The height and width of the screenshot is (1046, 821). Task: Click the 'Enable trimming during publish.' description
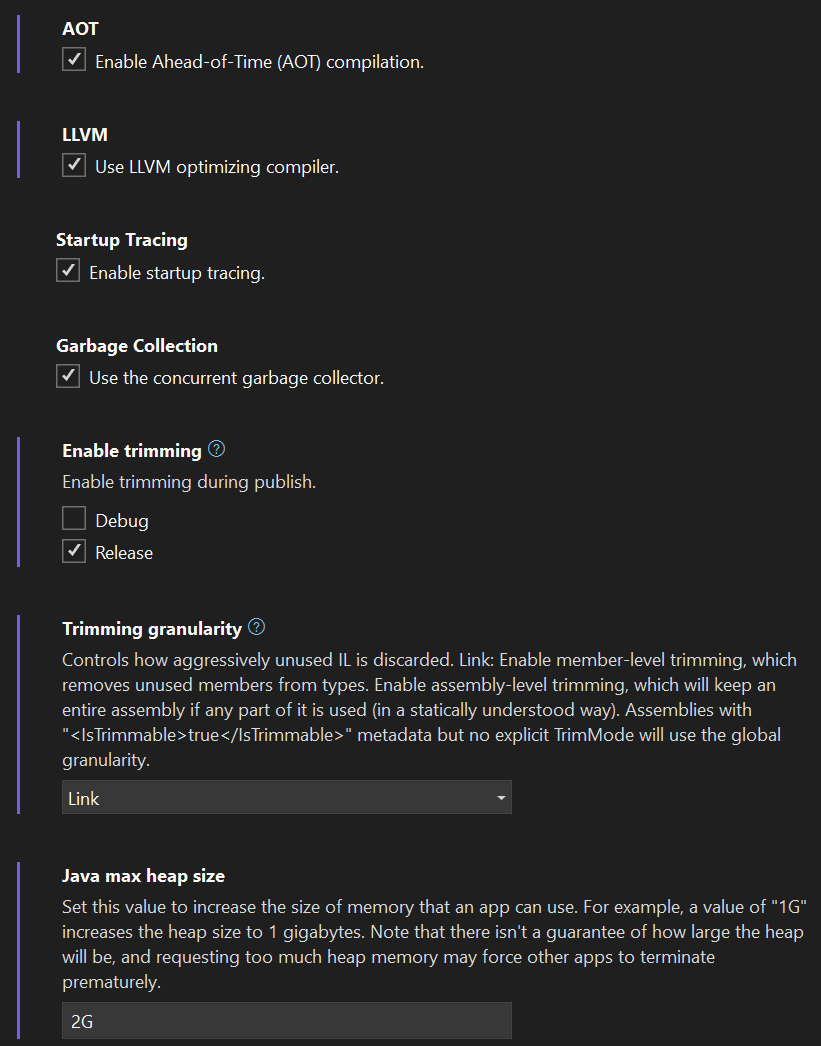click(x=189, y=482)
